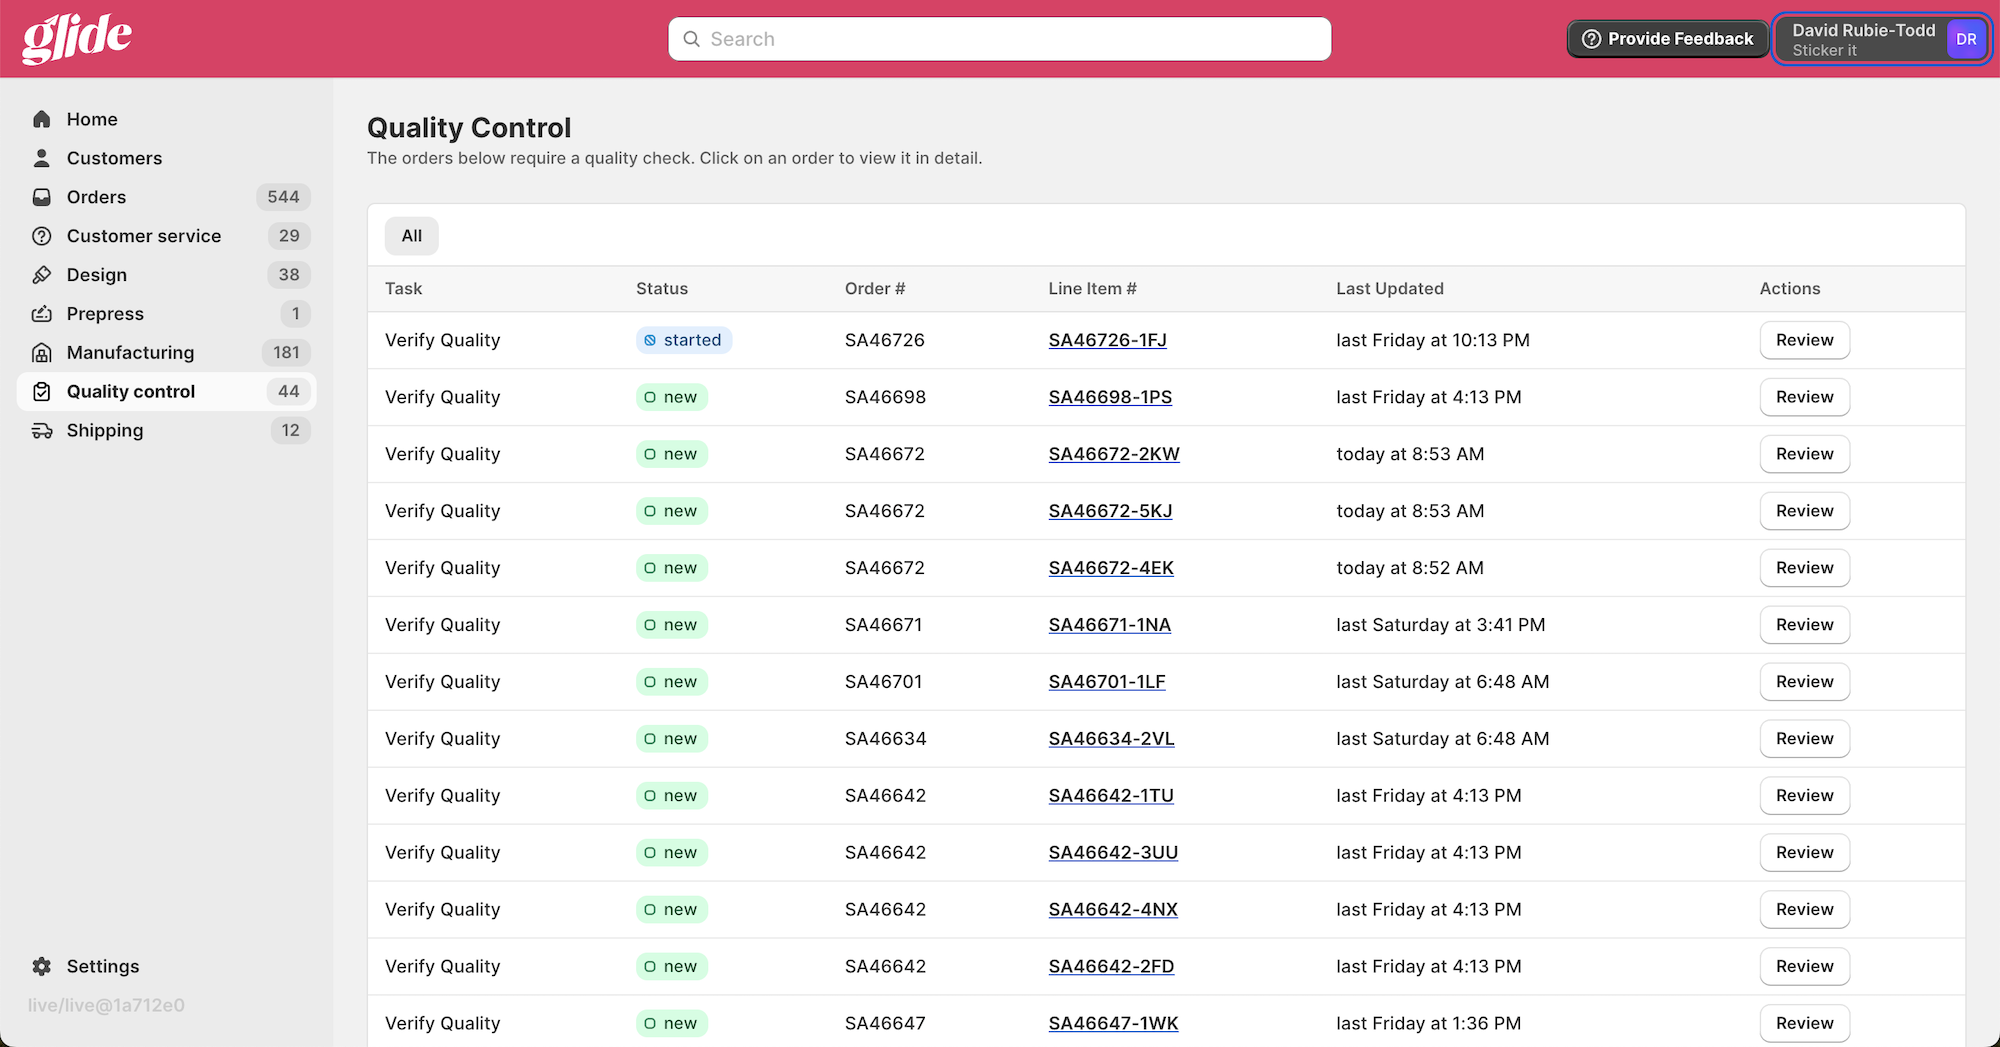Click Review for SA46642-2FD
The image size is (2000, 1047).
pyautogui.click(x=1804, y=967)
